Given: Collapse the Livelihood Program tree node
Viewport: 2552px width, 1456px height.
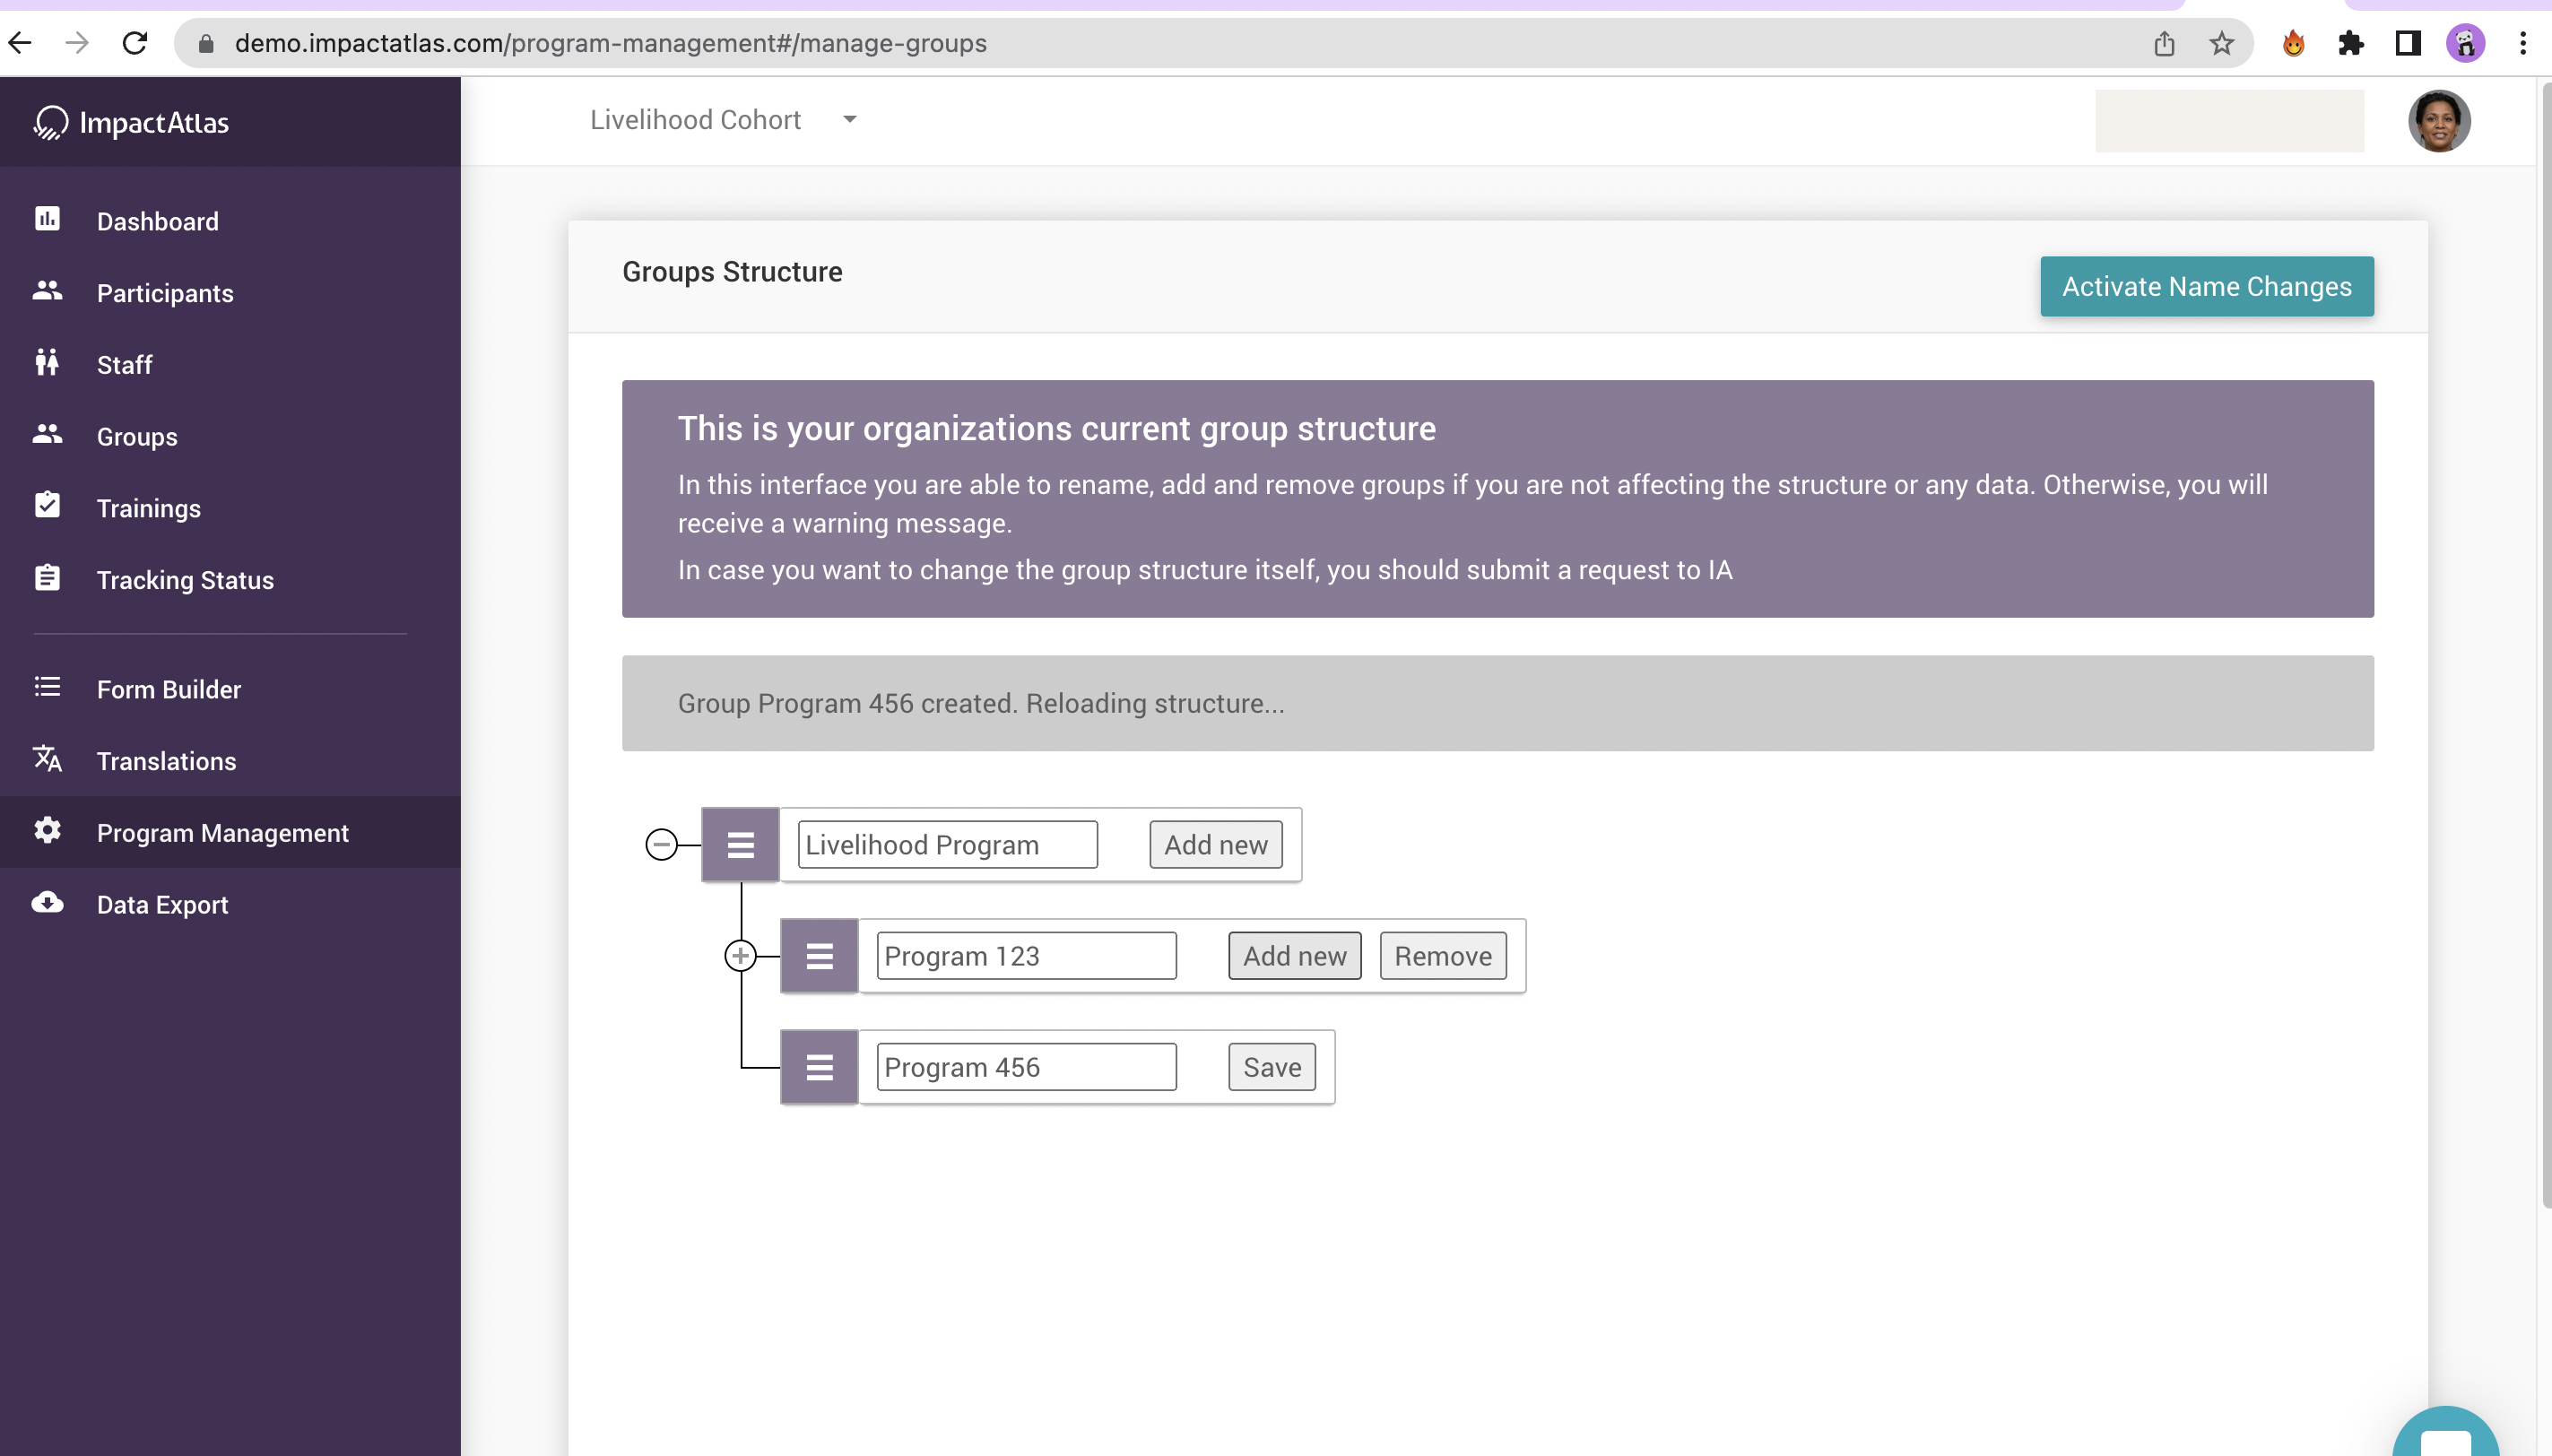Looking at the screenshot, I should 661,845.
